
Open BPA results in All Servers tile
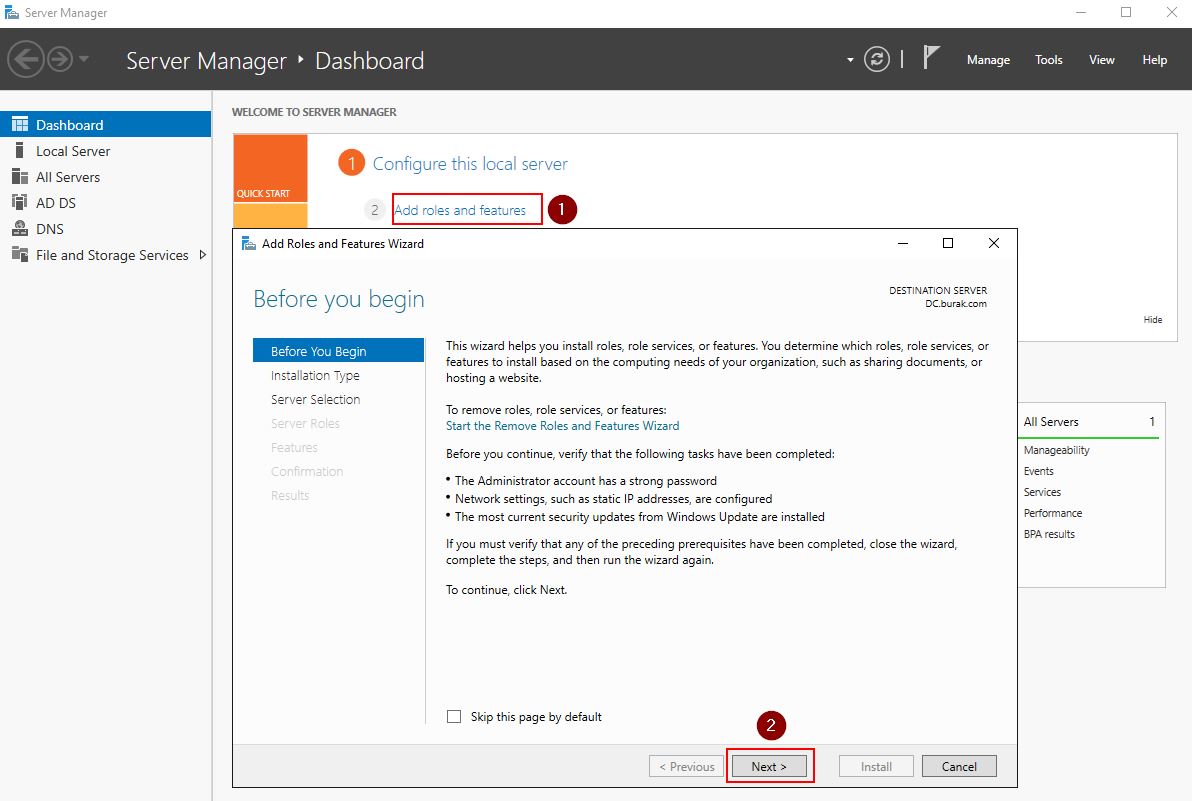tap(1049, 534)
